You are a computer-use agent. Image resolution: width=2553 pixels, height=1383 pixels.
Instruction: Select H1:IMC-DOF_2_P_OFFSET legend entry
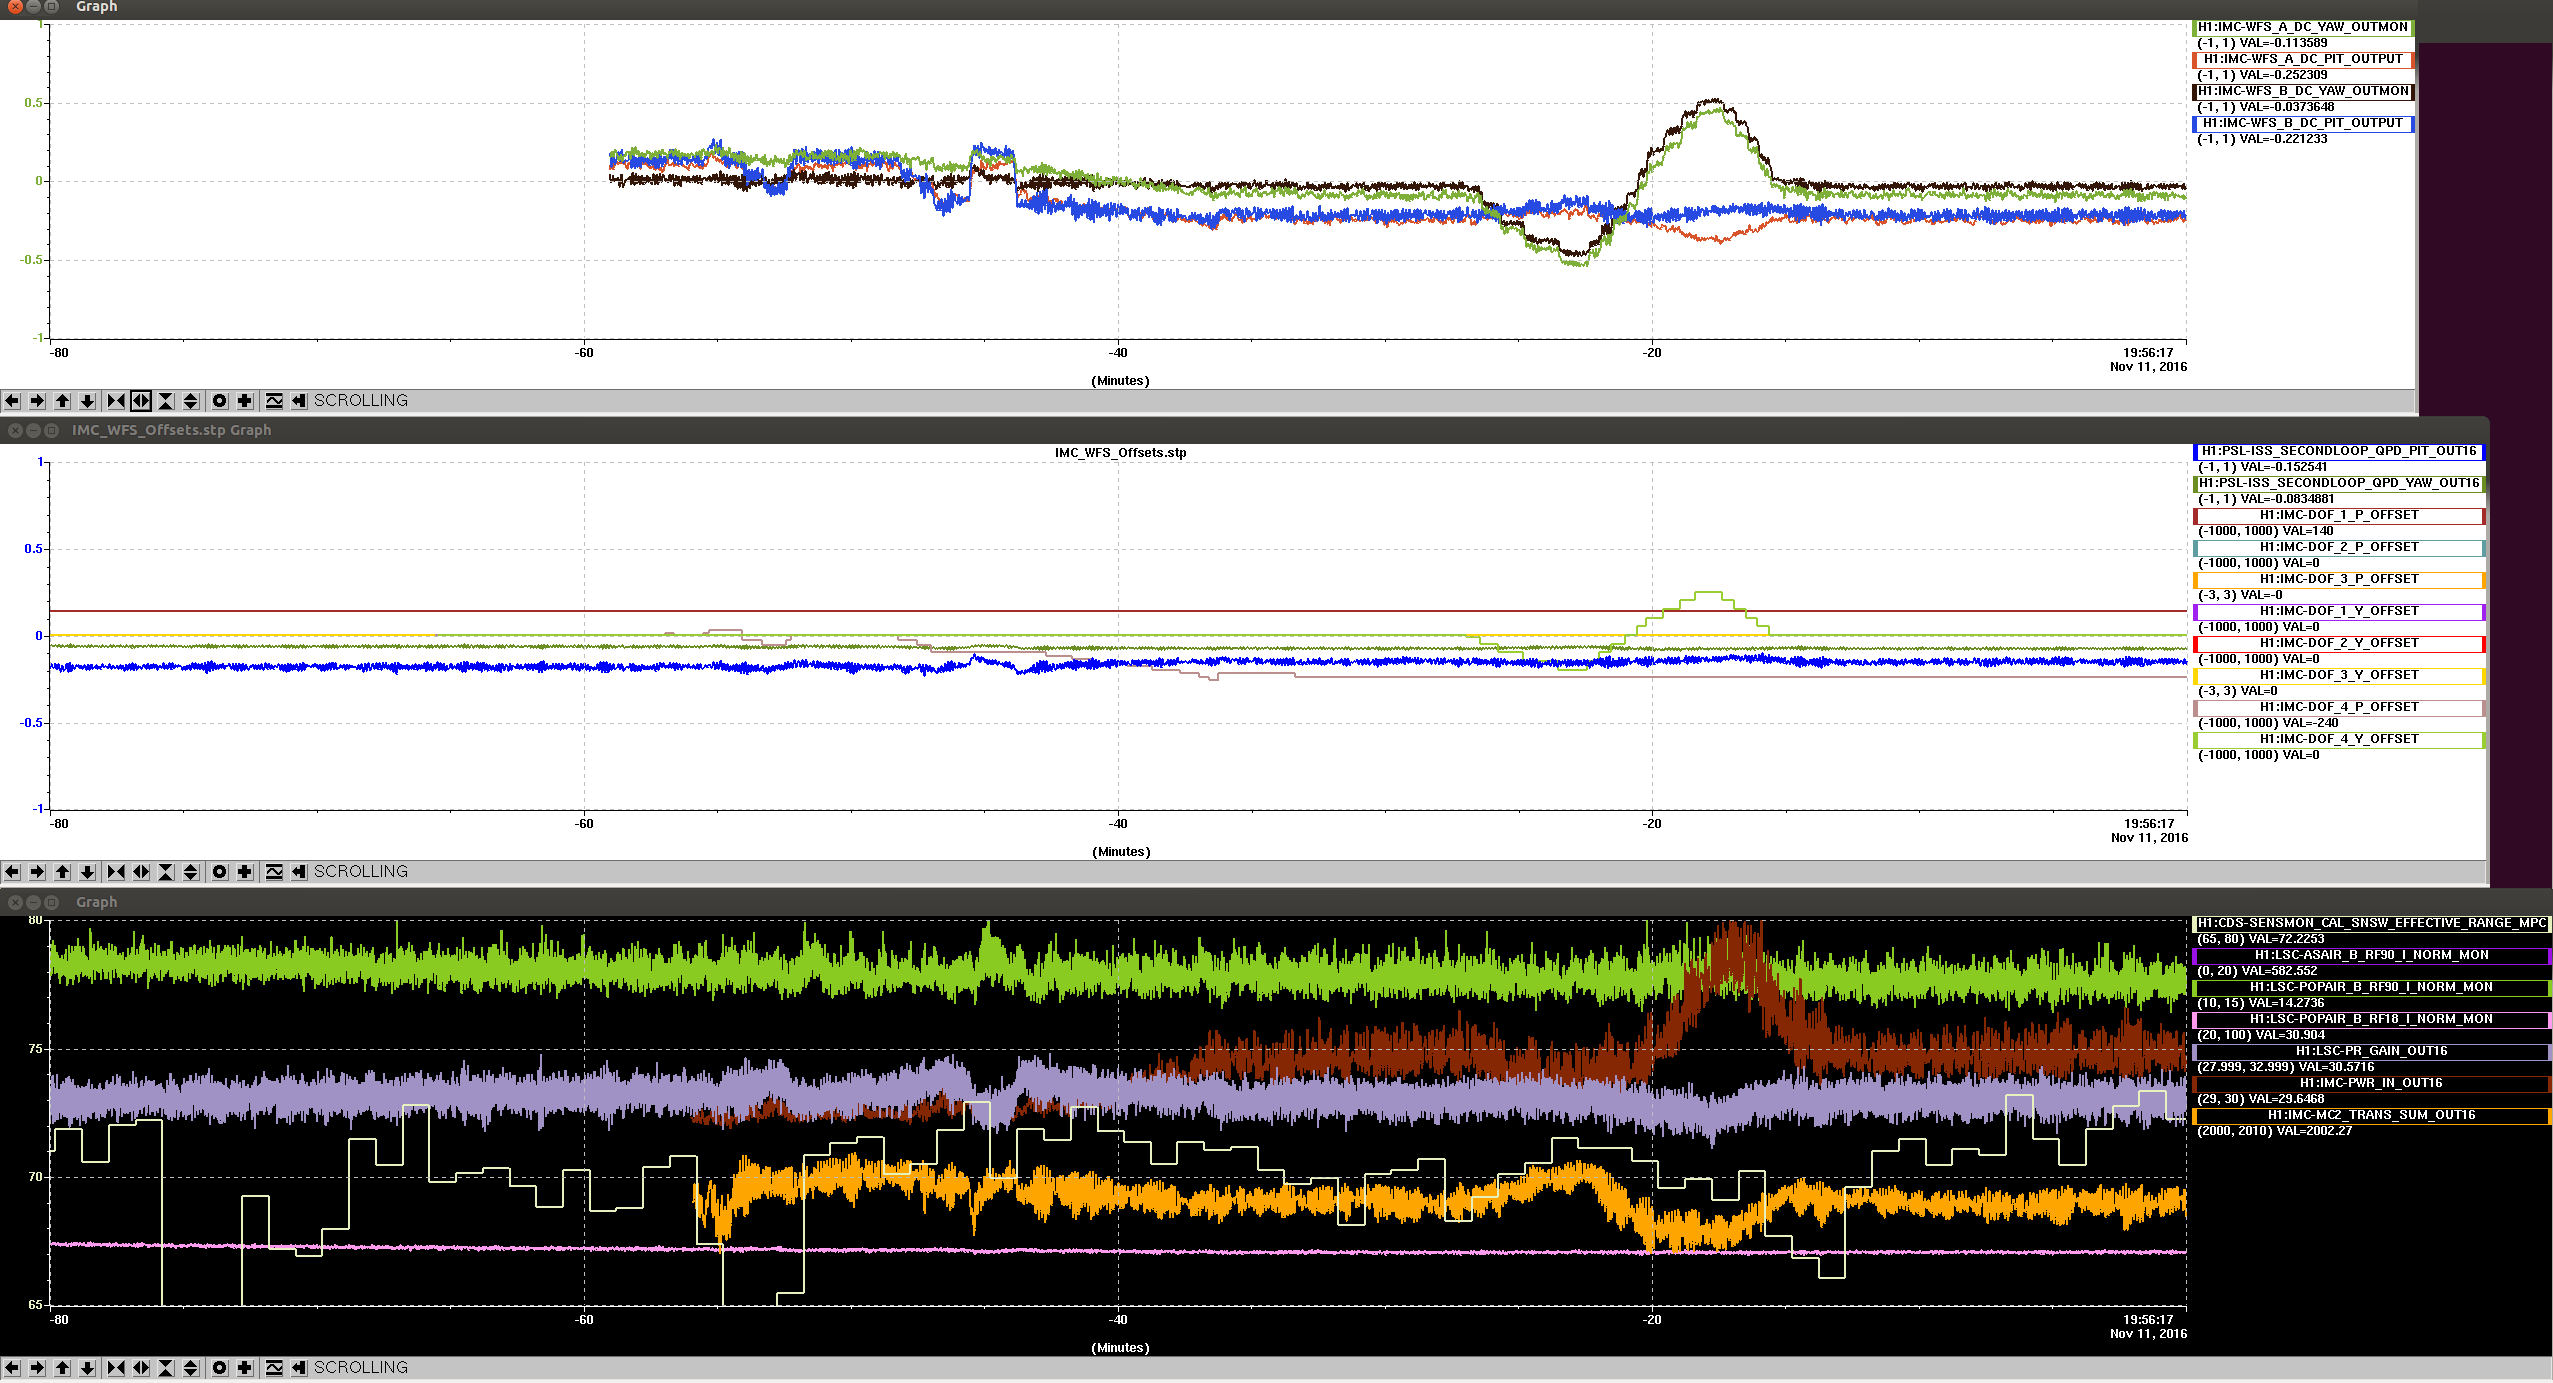pyautogui.click(x=2339, y=548)
